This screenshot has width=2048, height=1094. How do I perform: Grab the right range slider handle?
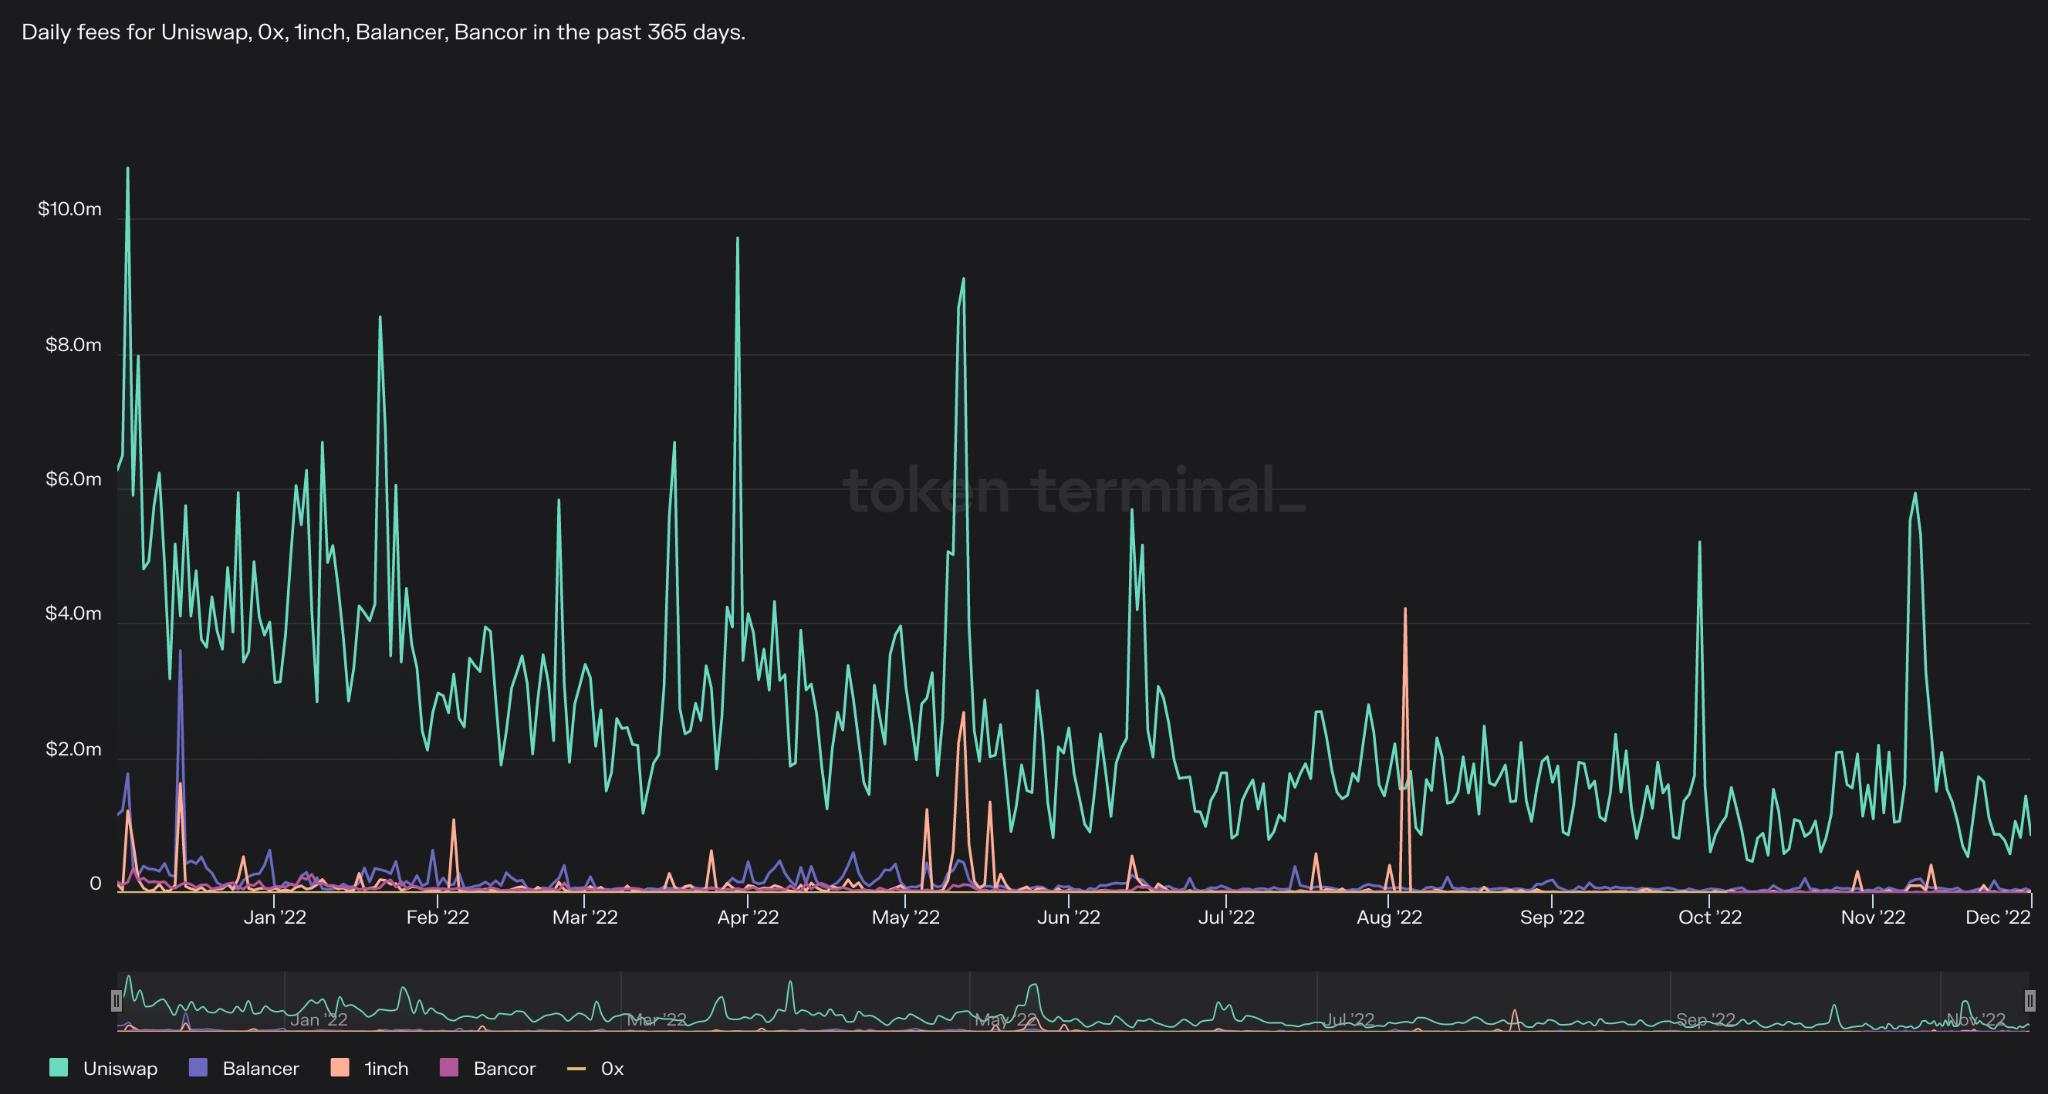(x=2030, y=1000)
